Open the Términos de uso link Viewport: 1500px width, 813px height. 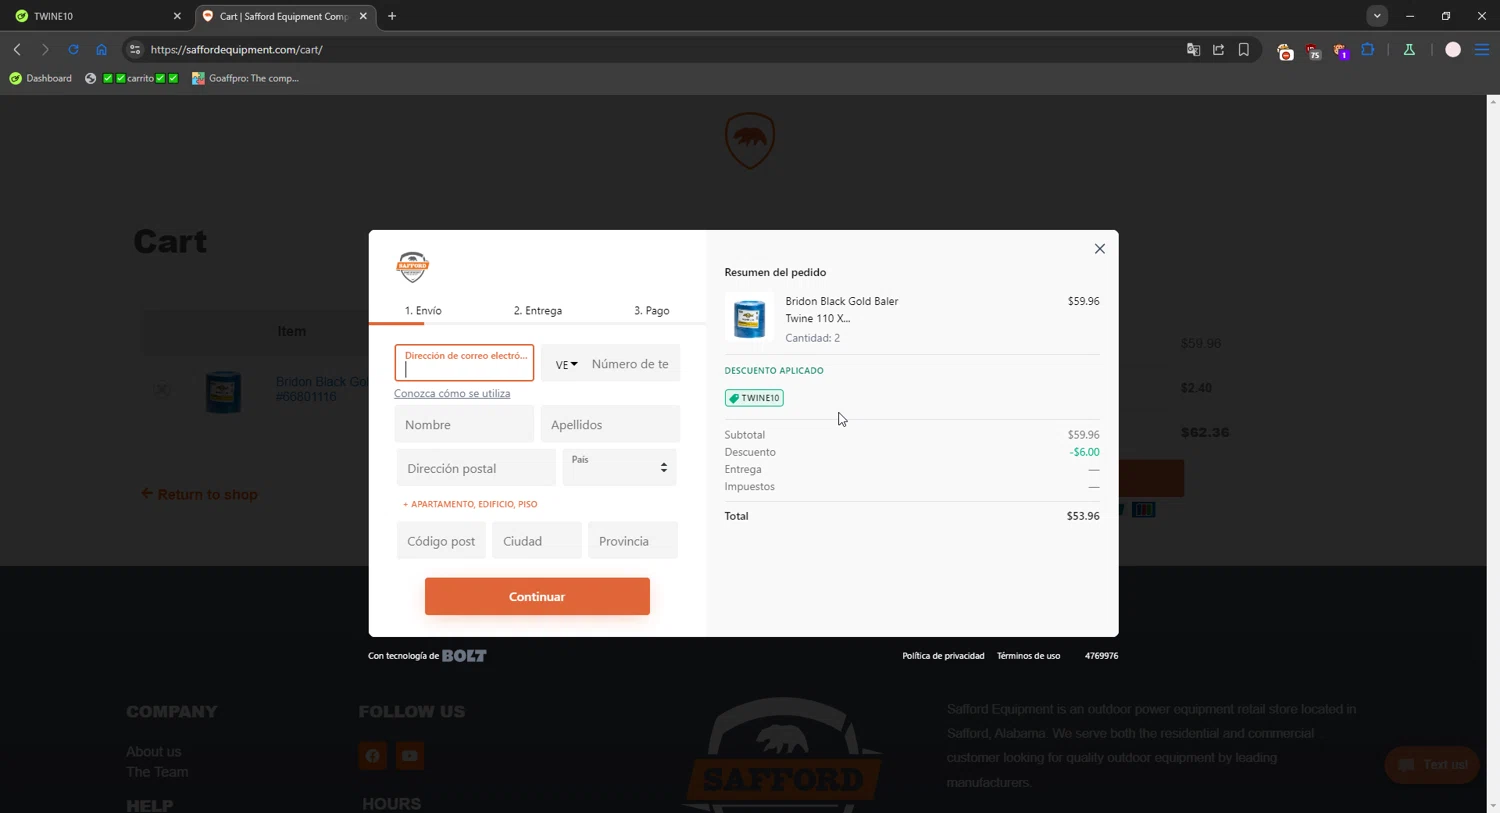pyautogui.click(x=1028, y=656)
